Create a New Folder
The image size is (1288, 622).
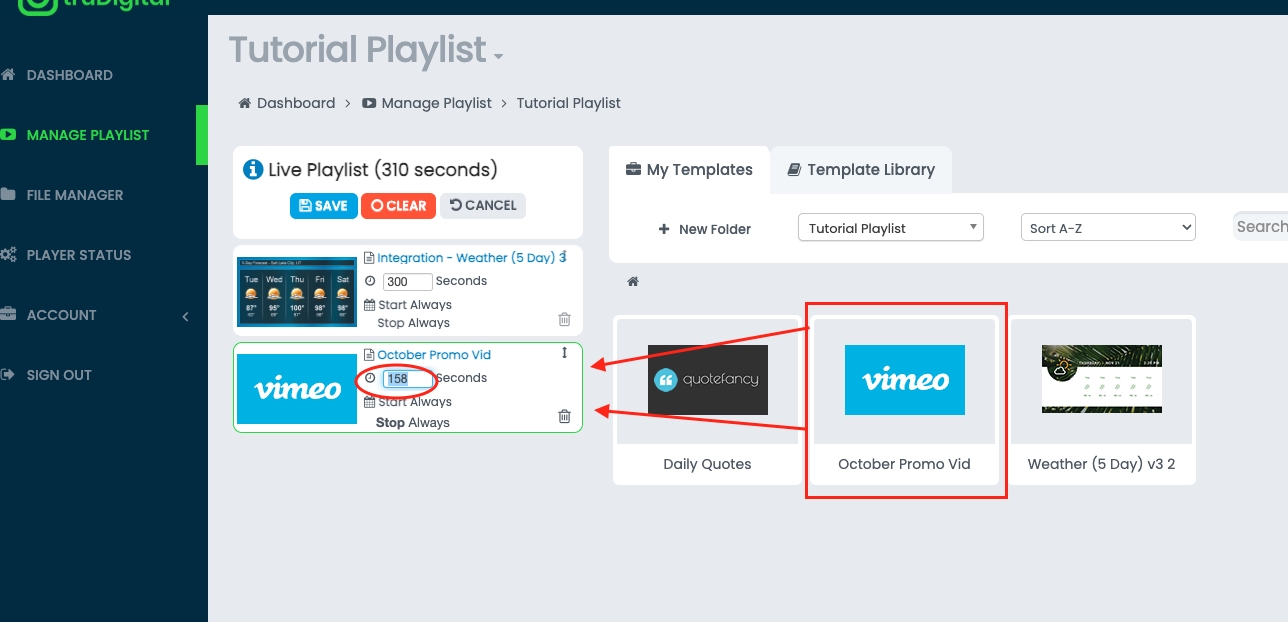[705, 229]
